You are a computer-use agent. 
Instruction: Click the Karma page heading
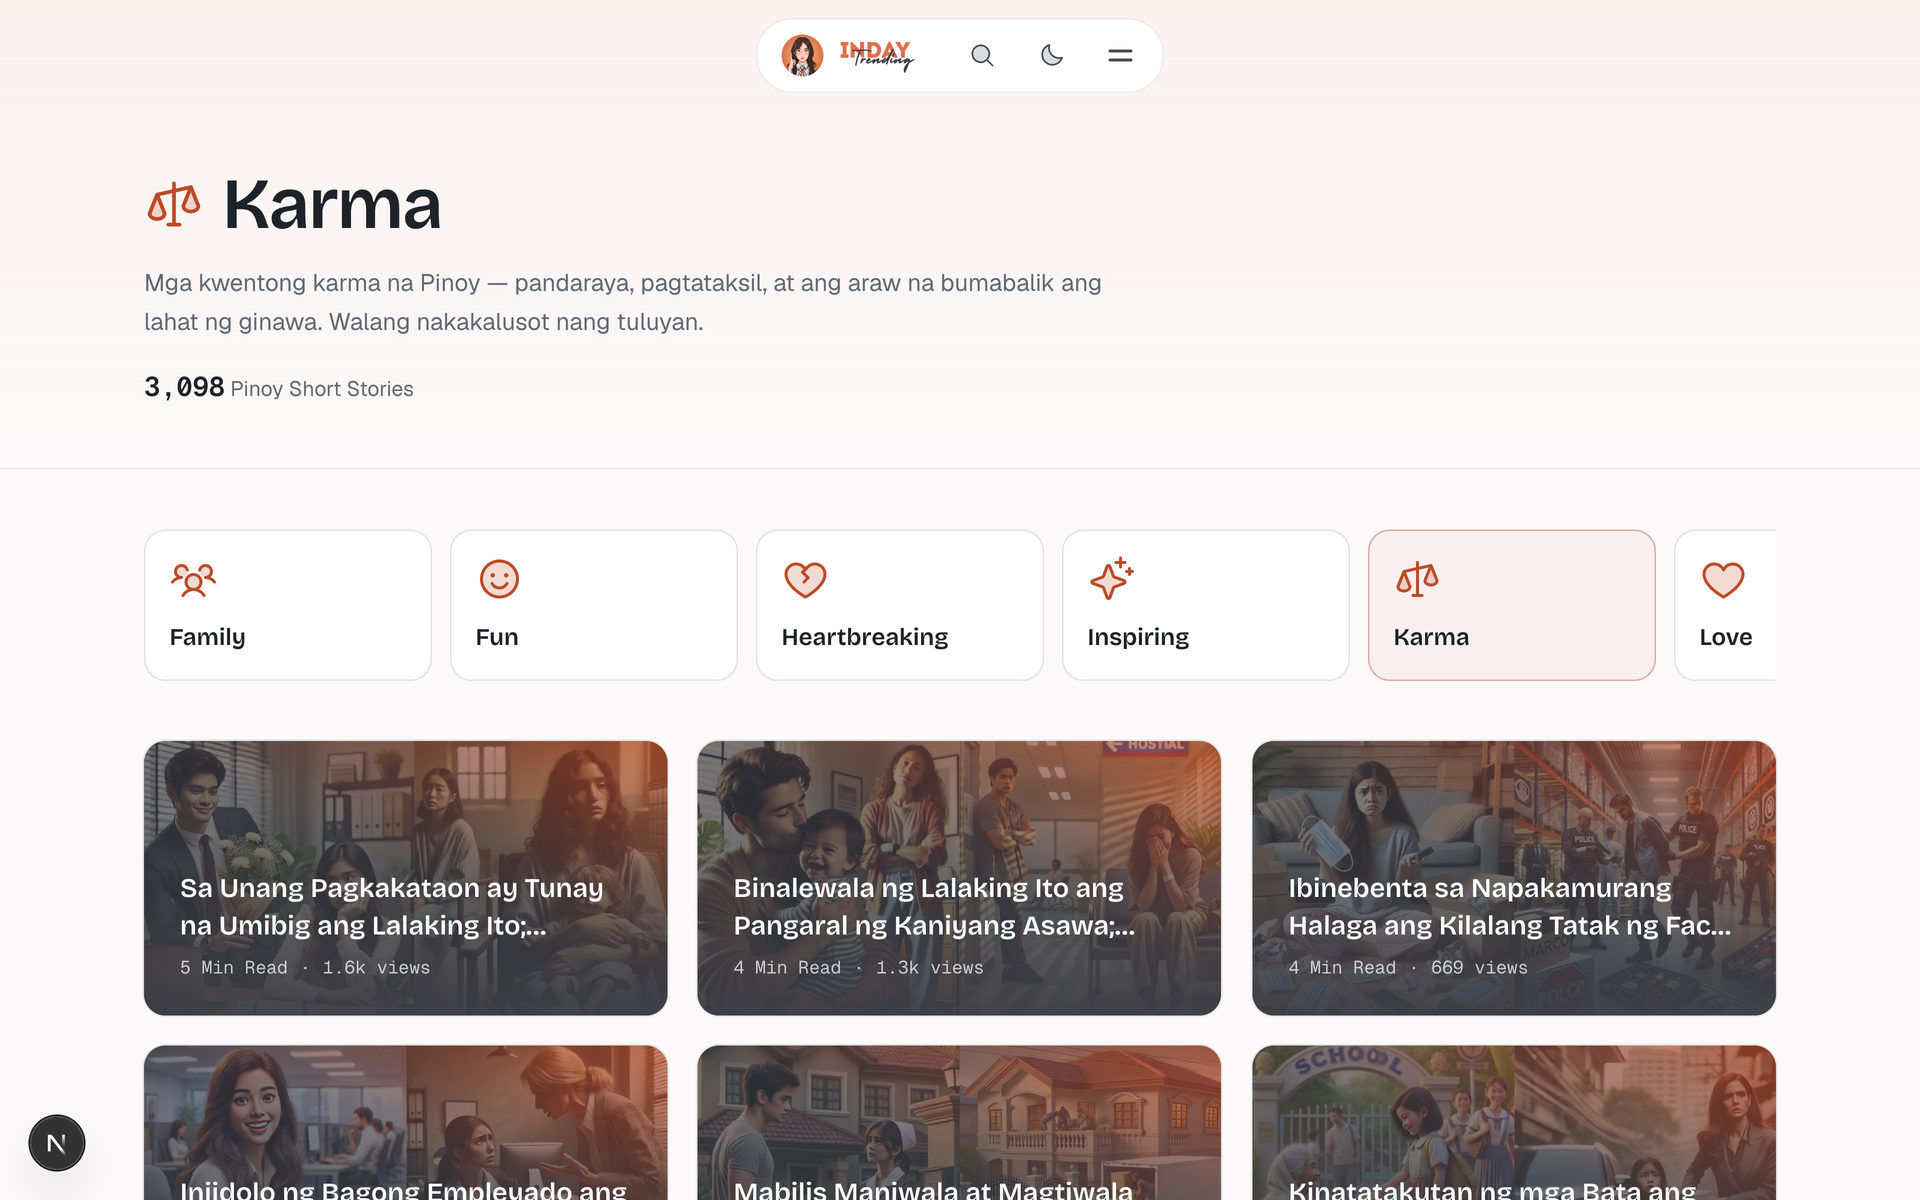coord(332,205)
